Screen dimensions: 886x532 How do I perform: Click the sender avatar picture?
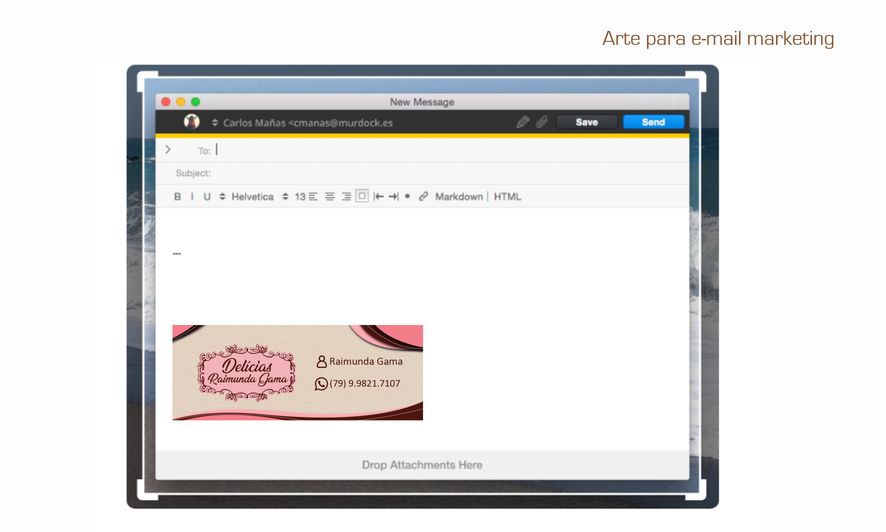coord(191,122)
